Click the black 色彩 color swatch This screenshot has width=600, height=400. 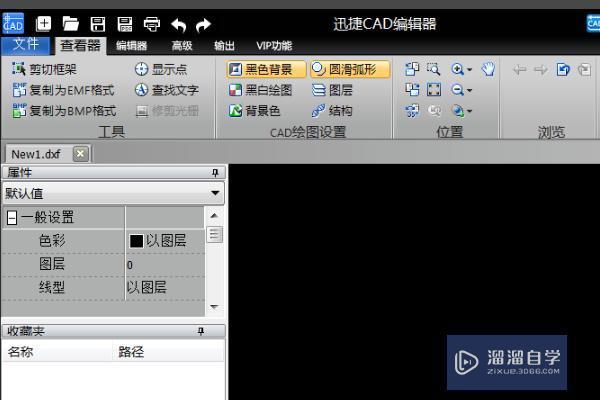[136, 241]
